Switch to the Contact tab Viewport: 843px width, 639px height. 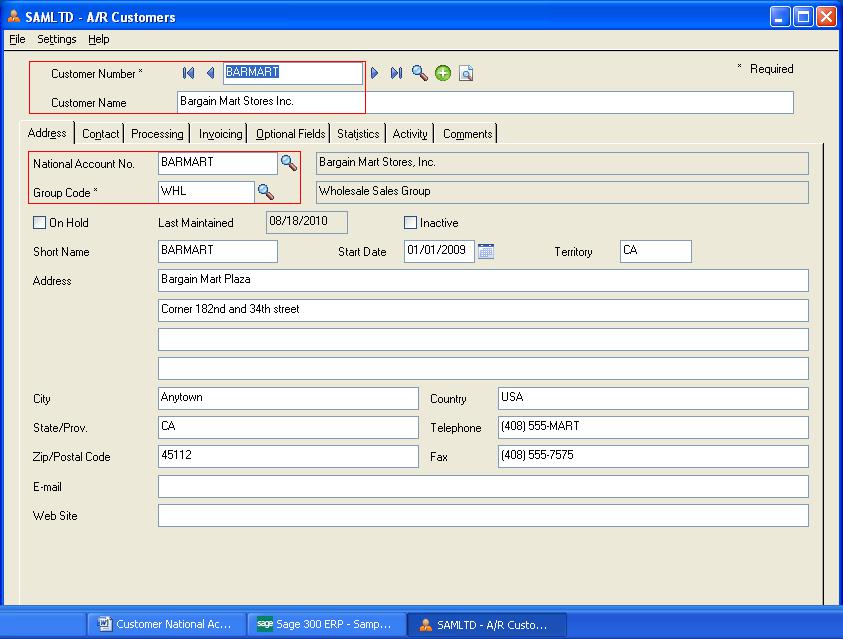pos(101,134)
